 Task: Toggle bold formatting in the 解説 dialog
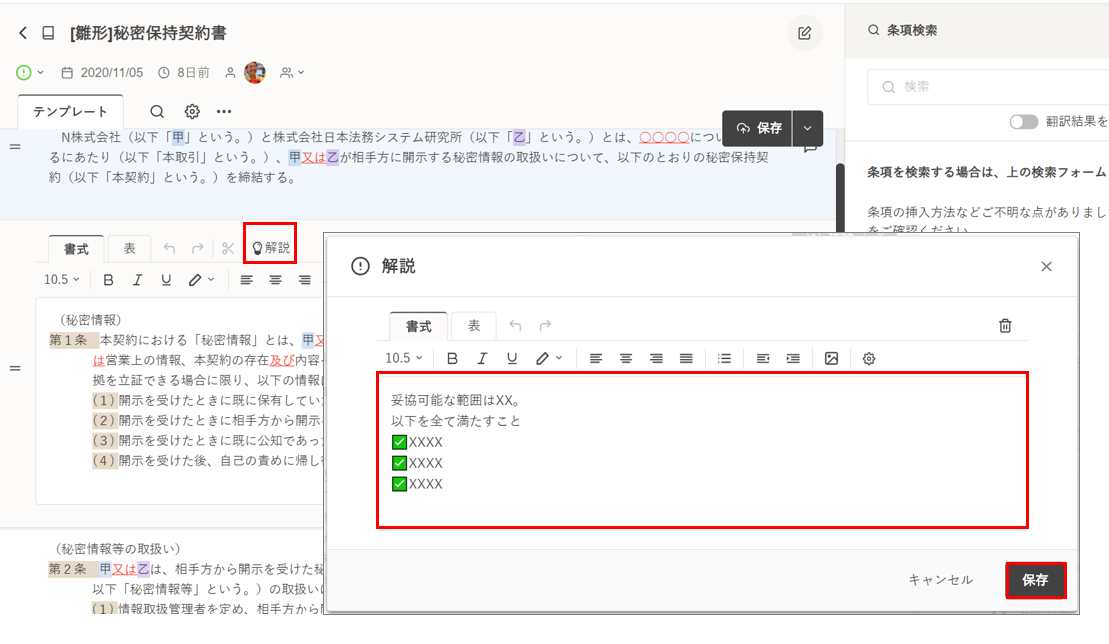453,358
